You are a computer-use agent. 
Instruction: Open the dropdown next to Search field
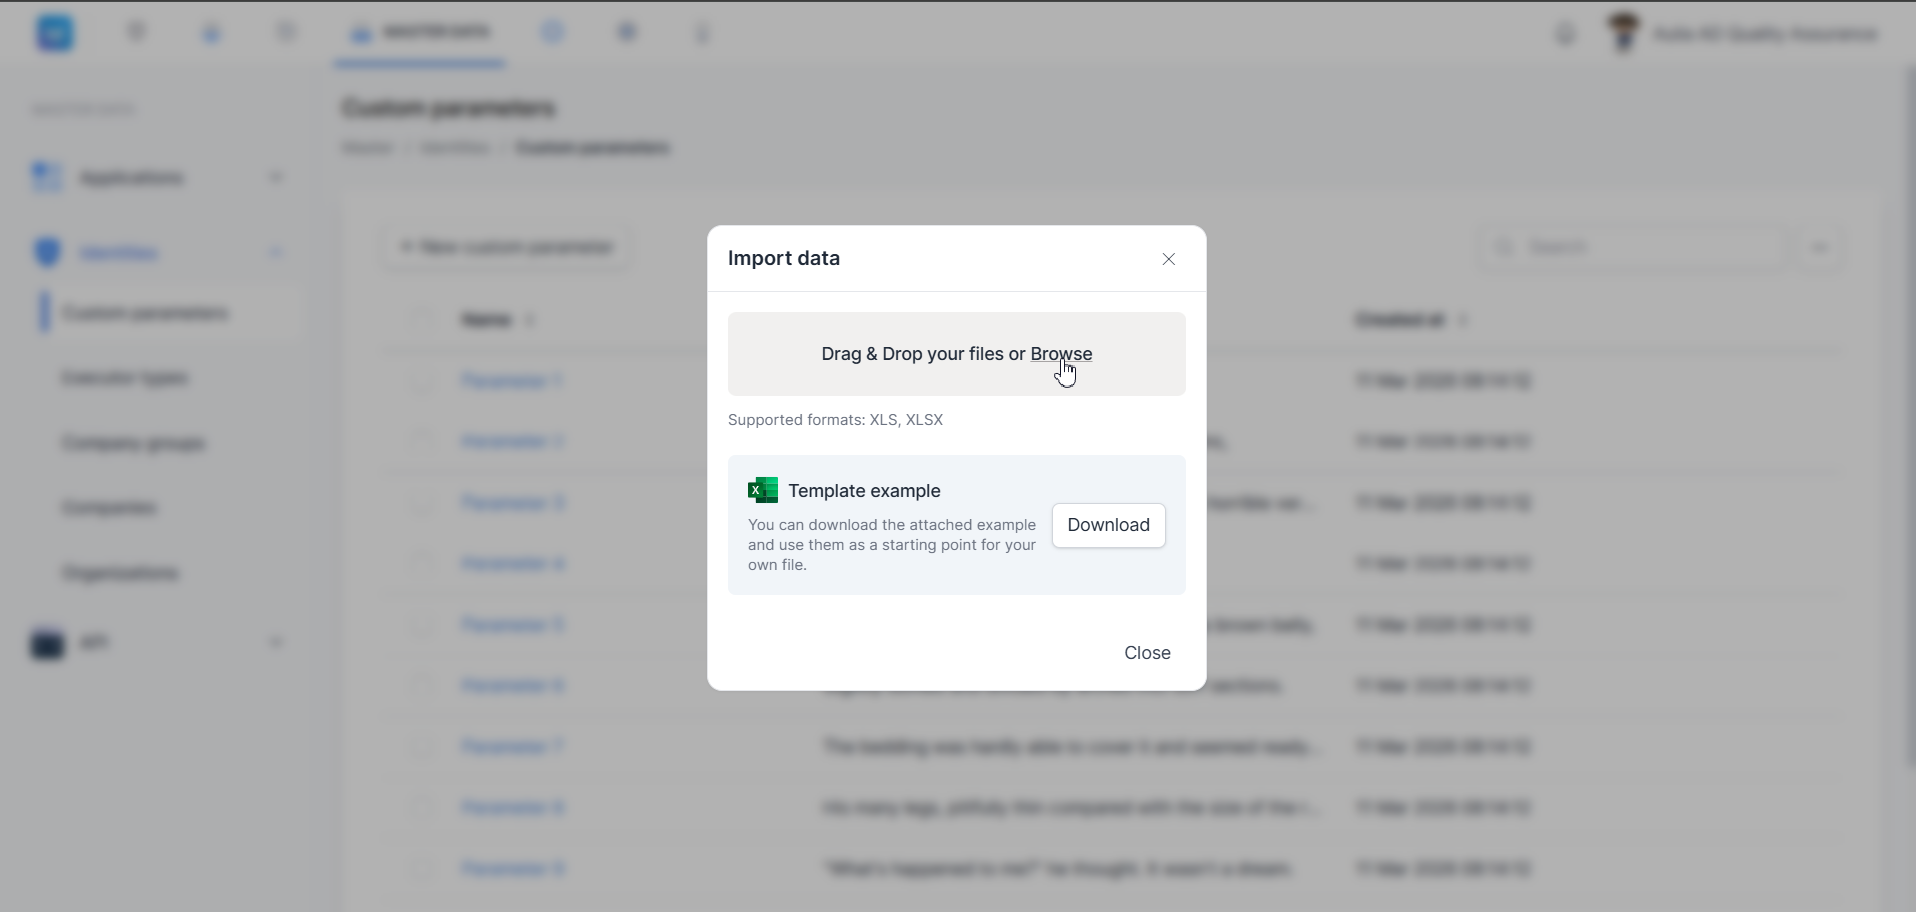click(1820, 247)
